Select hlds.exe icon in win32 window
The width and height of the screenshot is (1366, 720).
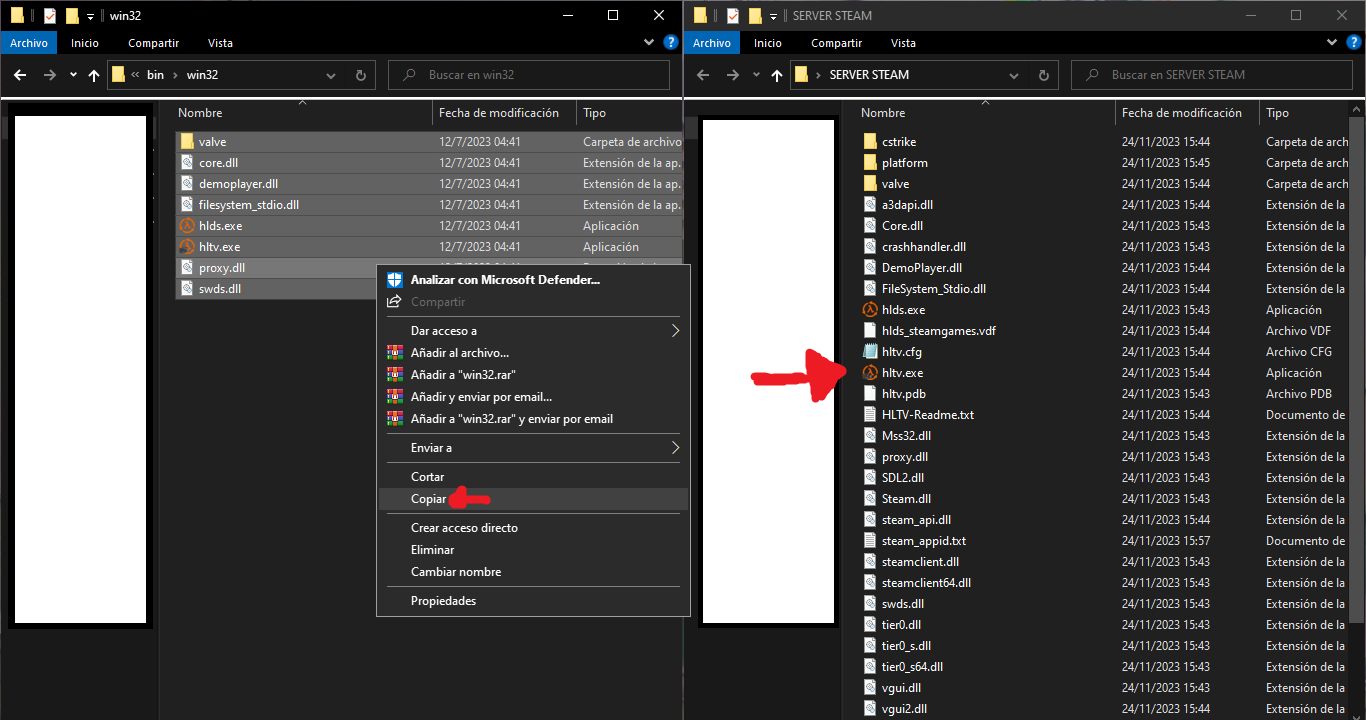[x=187, y=226]
